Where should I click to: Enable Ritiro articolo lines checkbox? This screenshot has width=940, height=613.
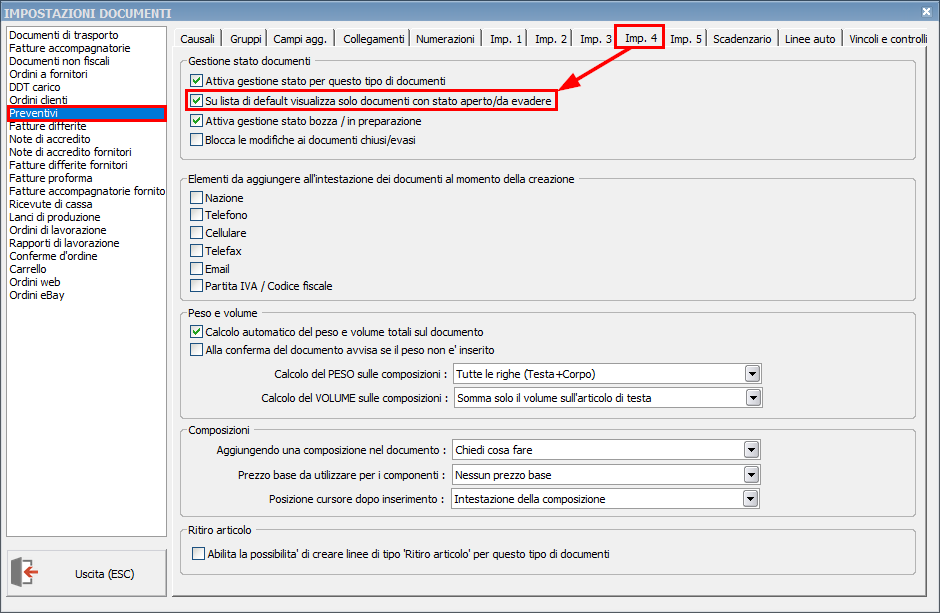198,554
